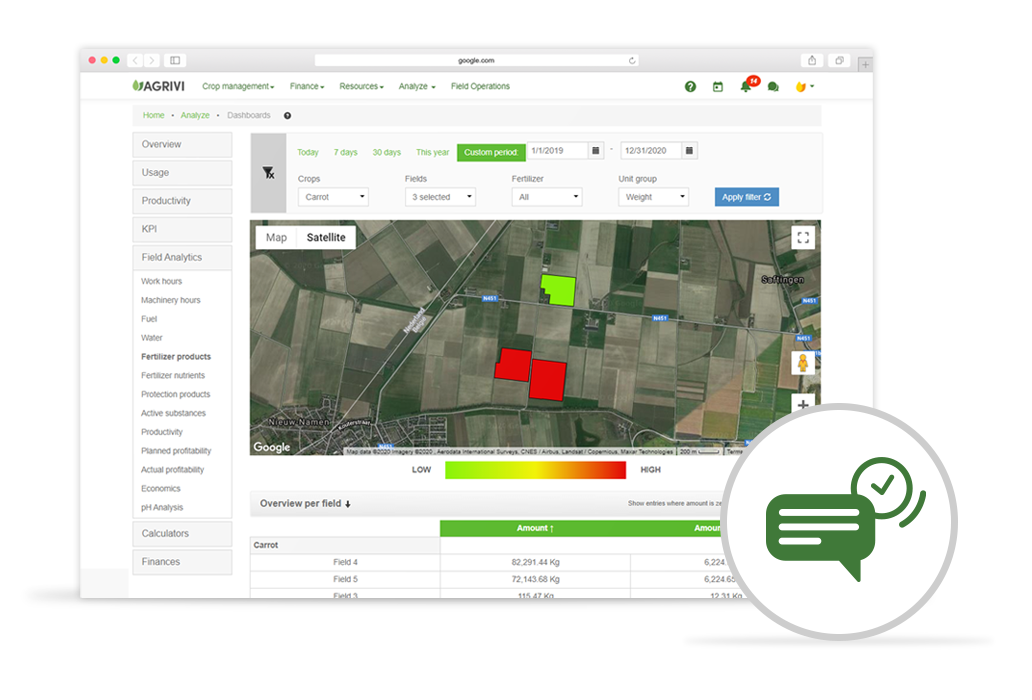Reload the page in address bar

(x=632, y=61)
